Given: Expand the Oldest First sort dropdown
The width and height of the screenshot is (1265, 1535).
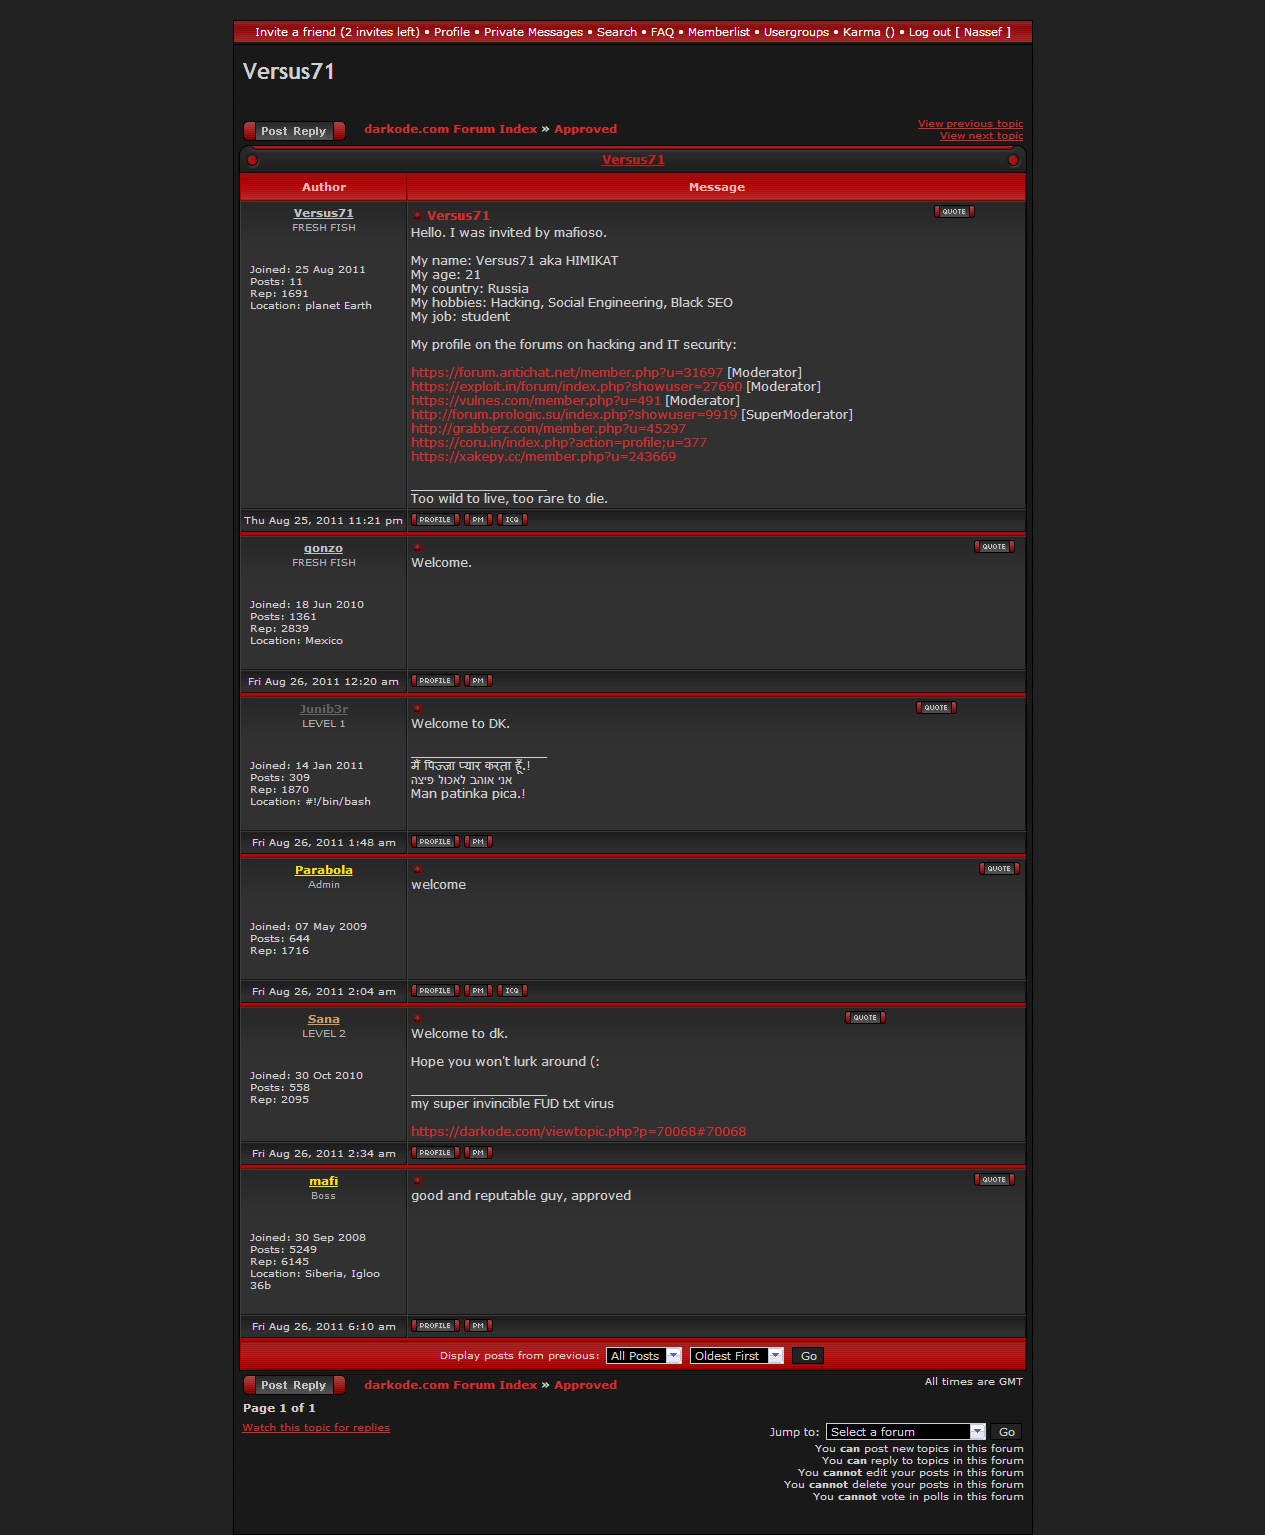Looking at the screenshot, I should (736, 1356).
